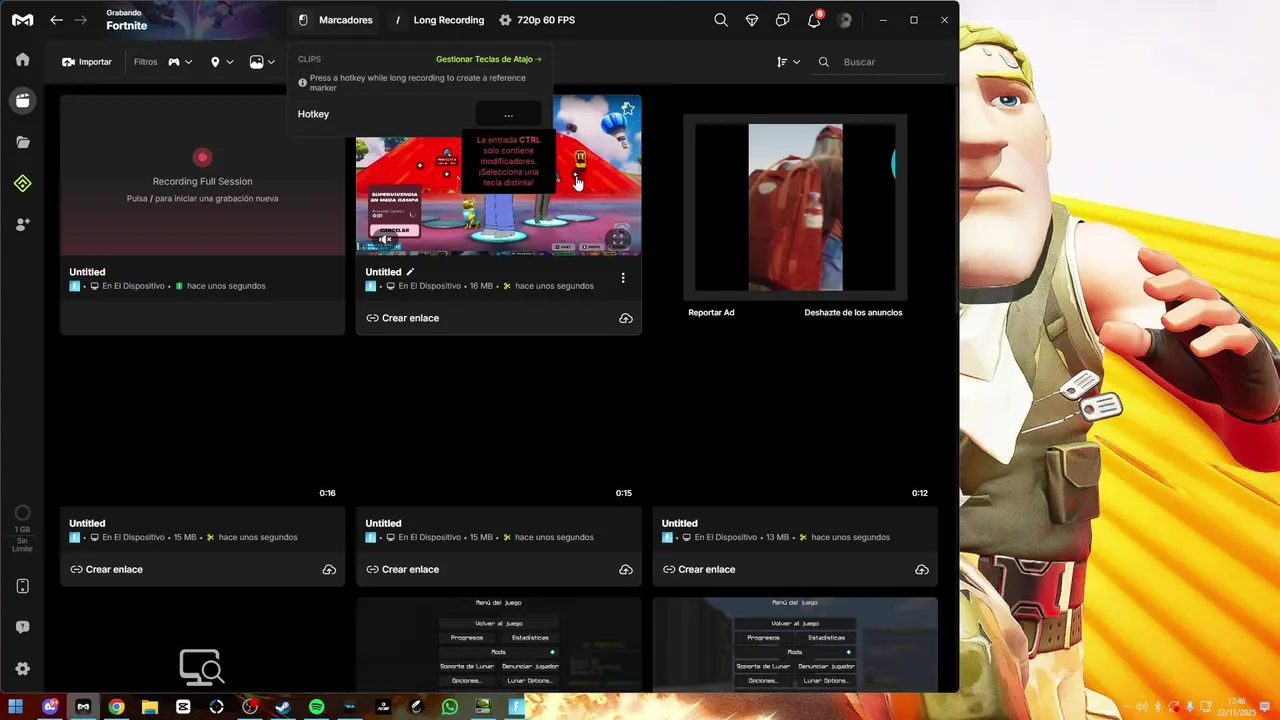Open the green diamond icon in the sidebar

(22, 183)
